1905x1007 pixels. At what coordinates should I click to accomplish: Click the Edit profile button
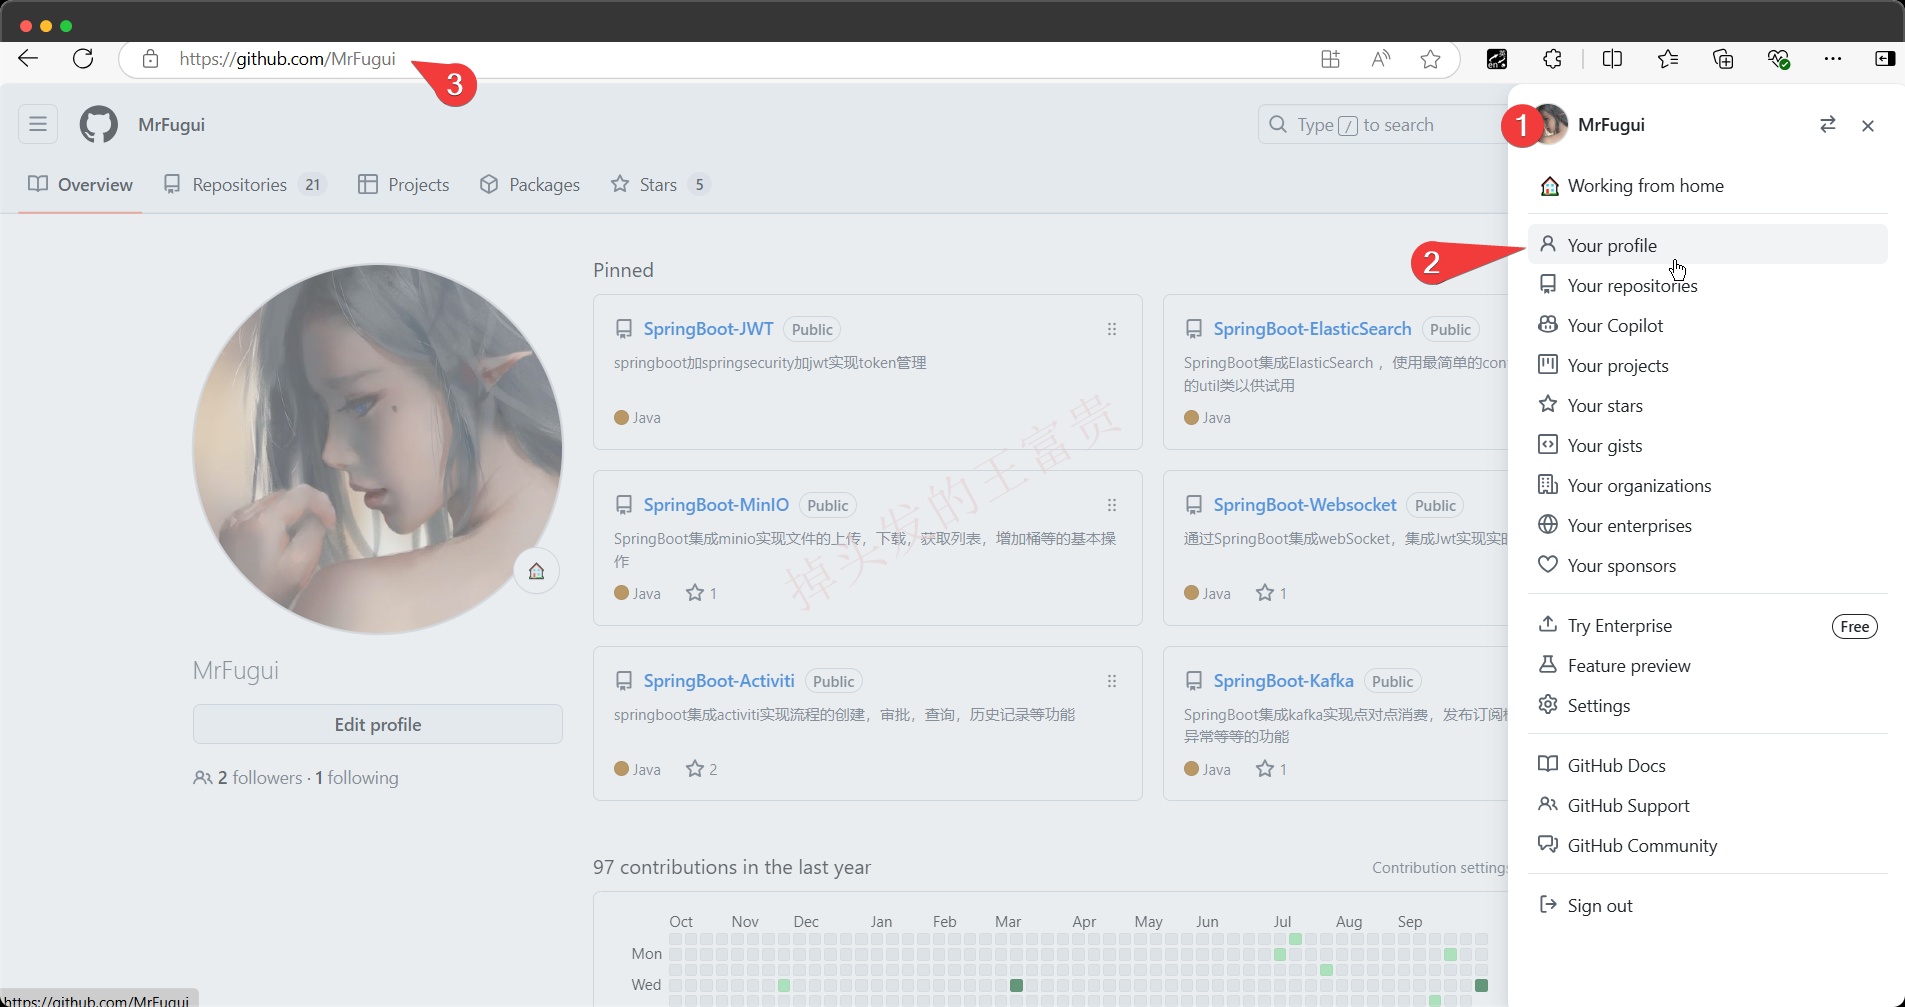click(378, 724)
